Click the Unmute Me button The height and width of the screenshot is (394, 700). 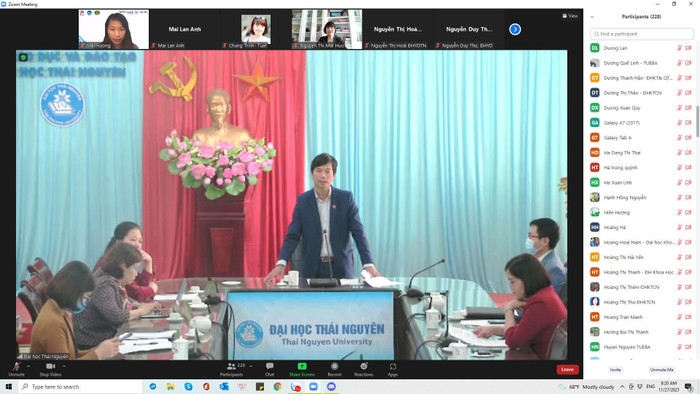(x=661, y=369)
